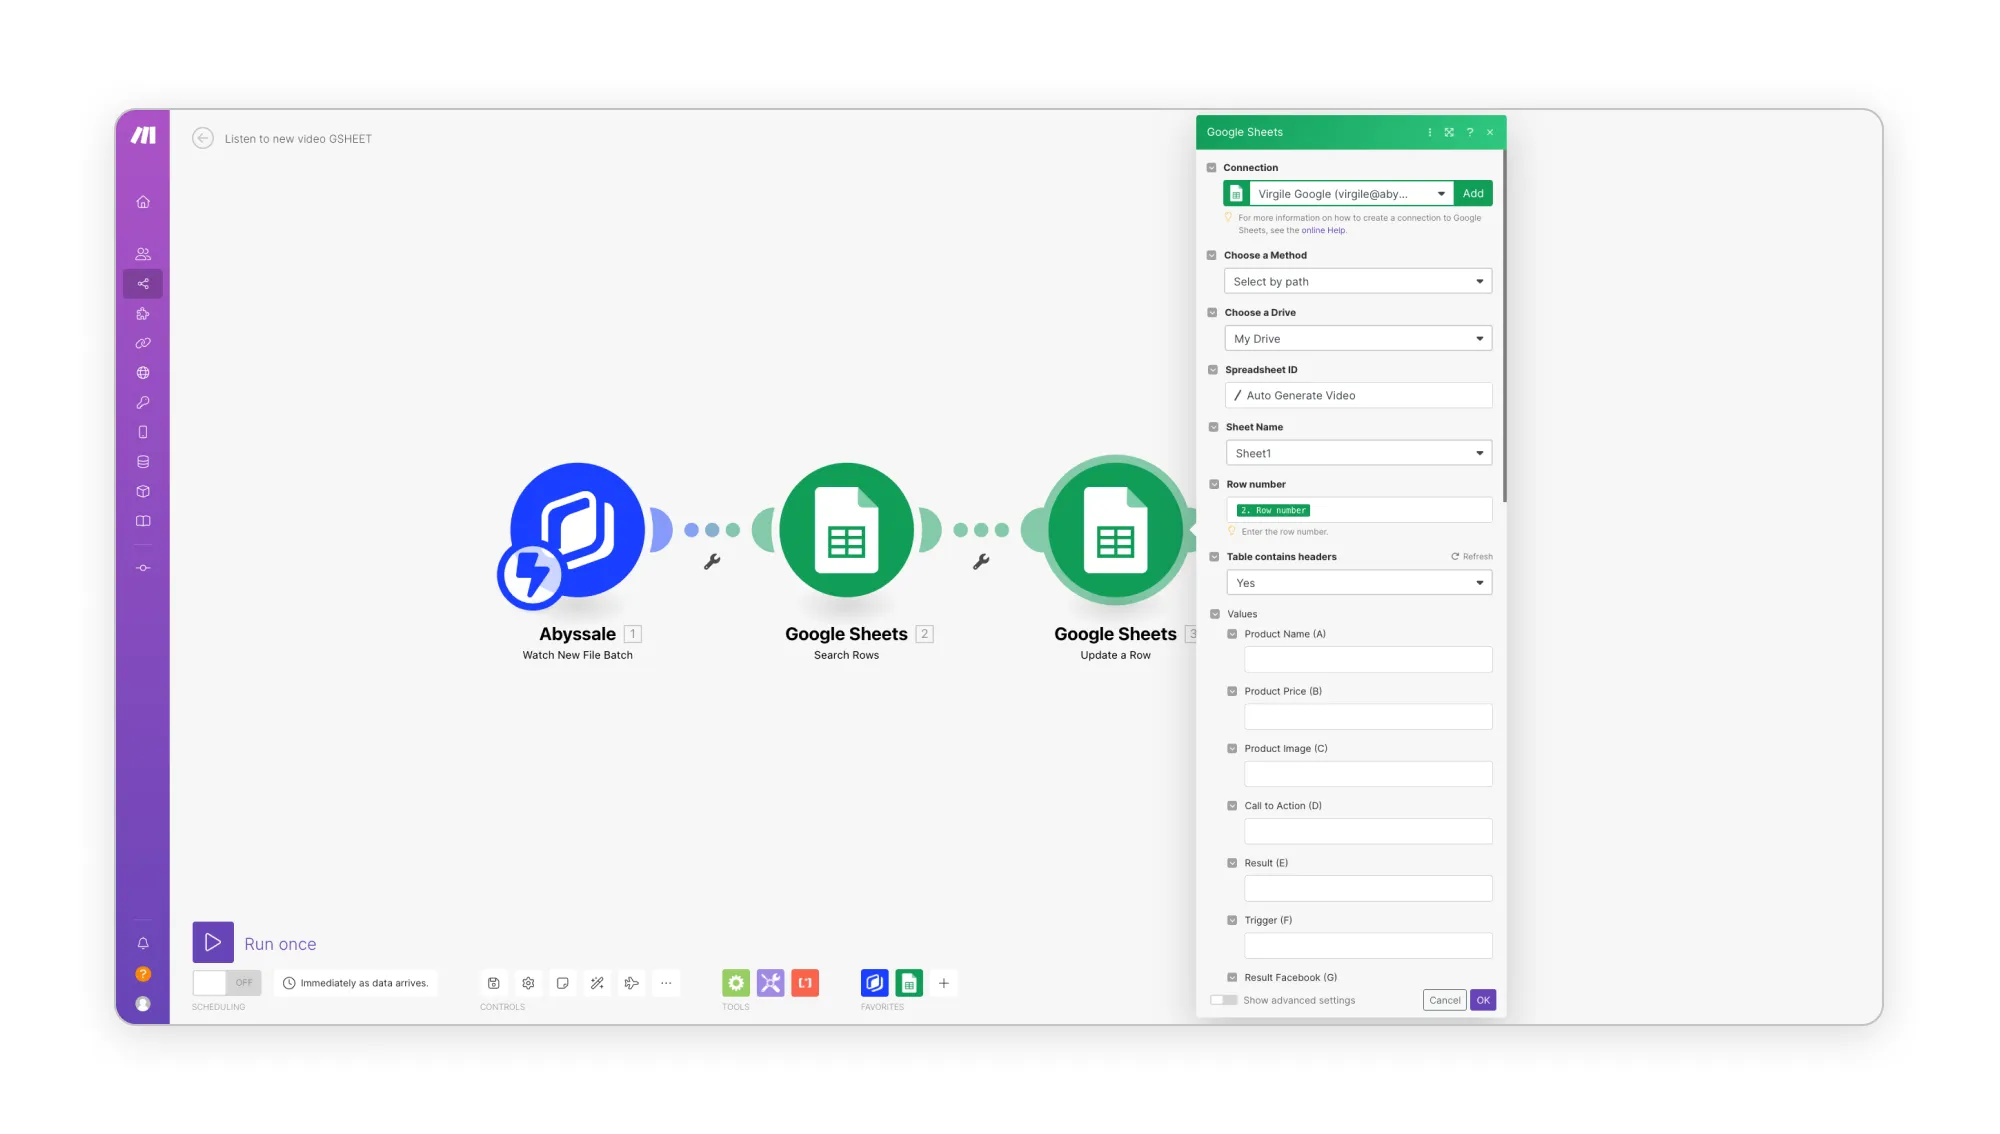The height and width of the screenshot is (1134, 2000).
Task: Click the Product Price (B) input field
Action: tap(1367, 717)
